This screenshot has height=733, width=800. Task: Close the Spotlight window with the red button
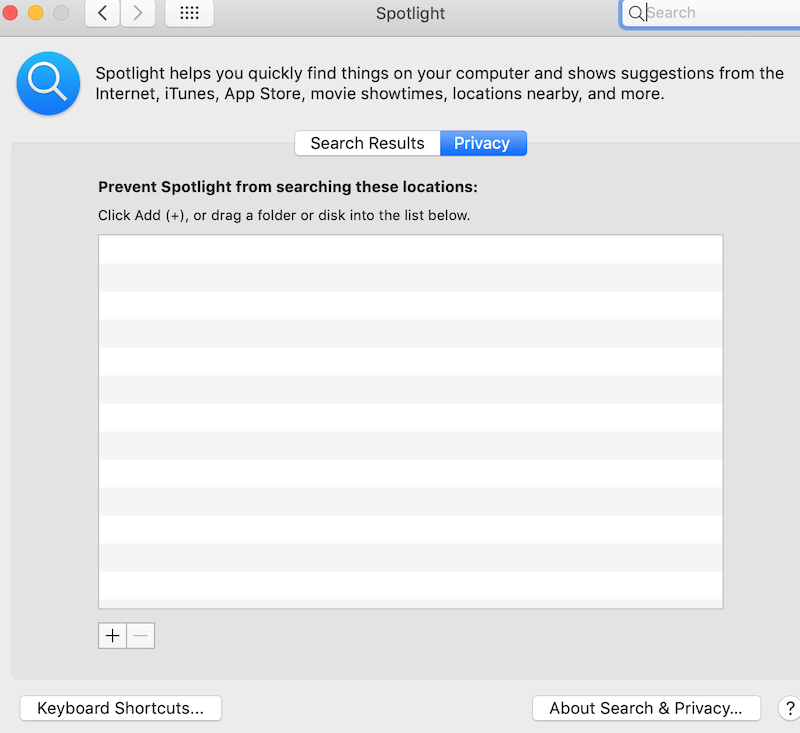[10, 12]
